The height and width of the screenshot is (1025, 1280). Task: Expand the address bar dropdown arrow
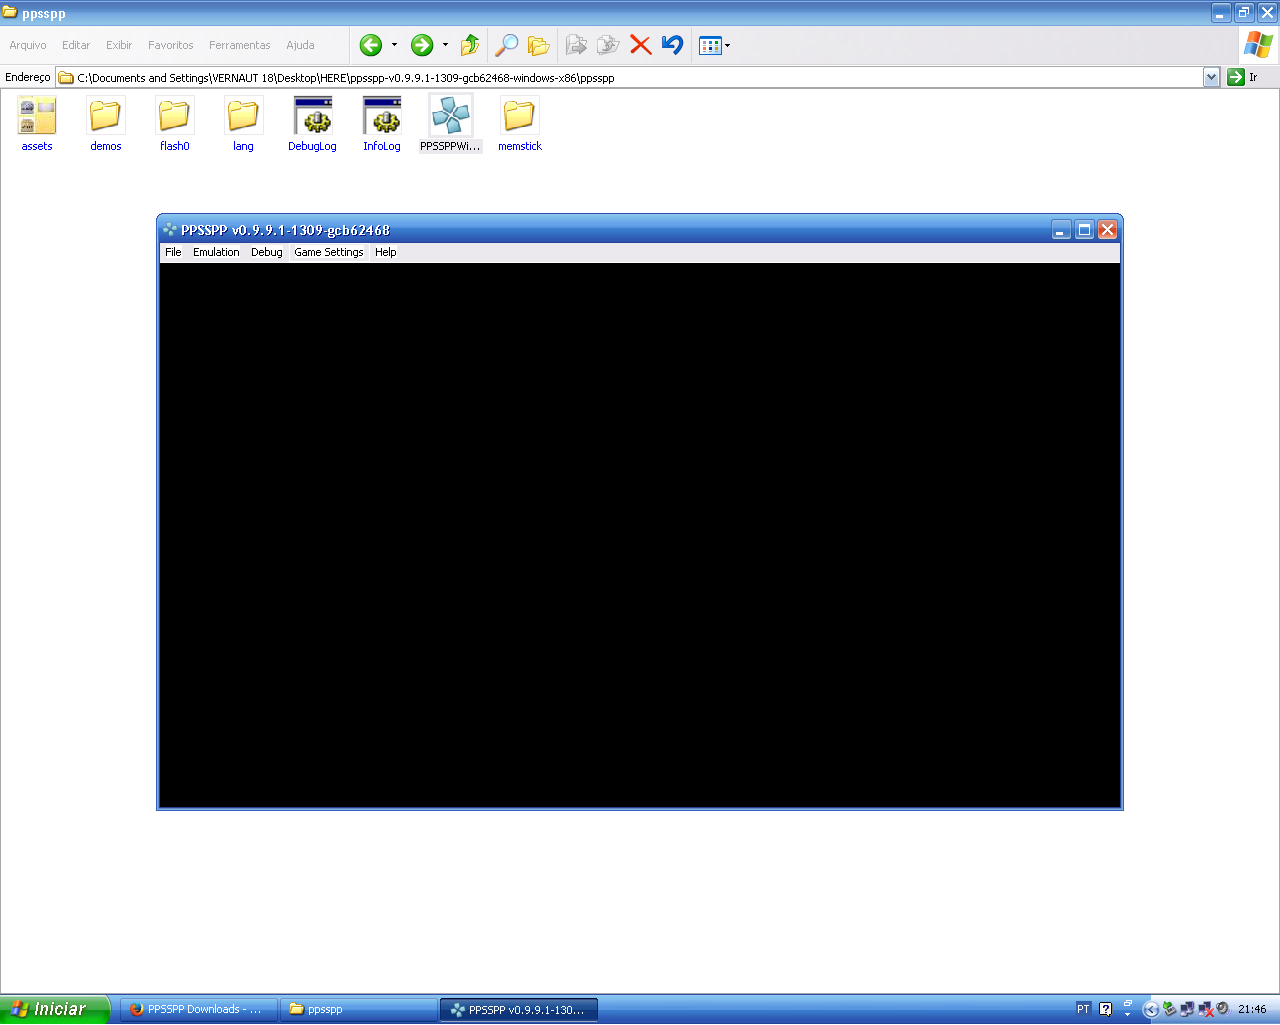[x=1211, y=77]
